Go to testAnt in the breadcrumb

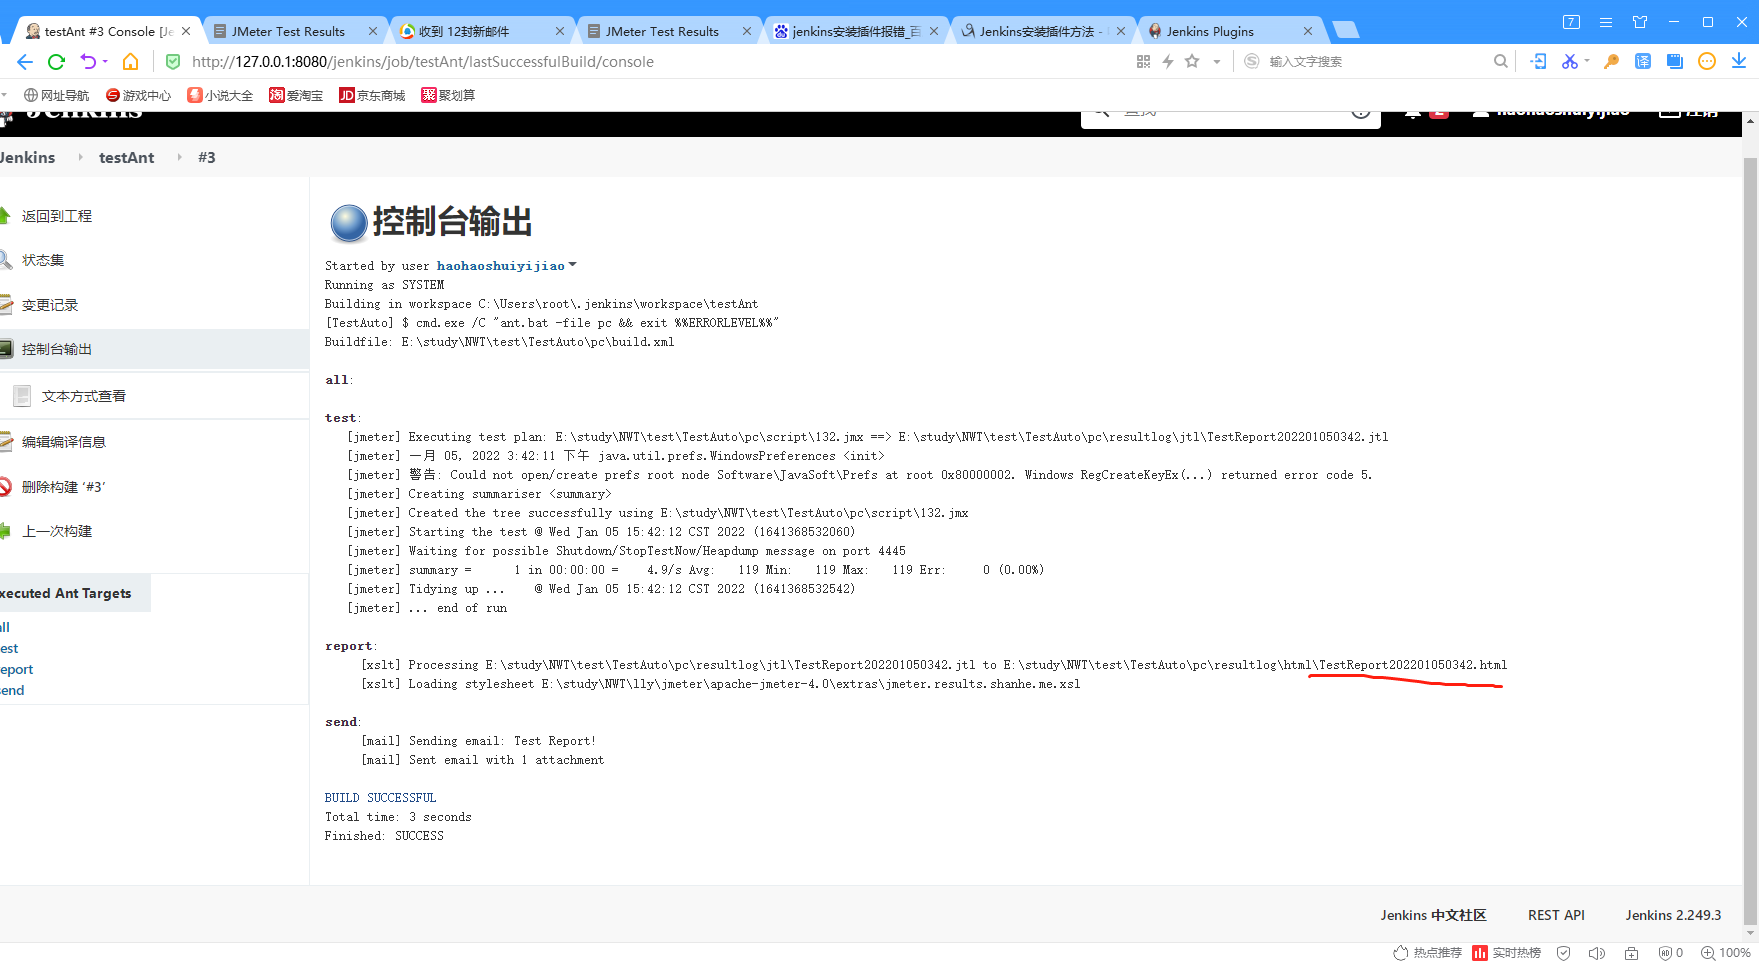coord(127,158)
